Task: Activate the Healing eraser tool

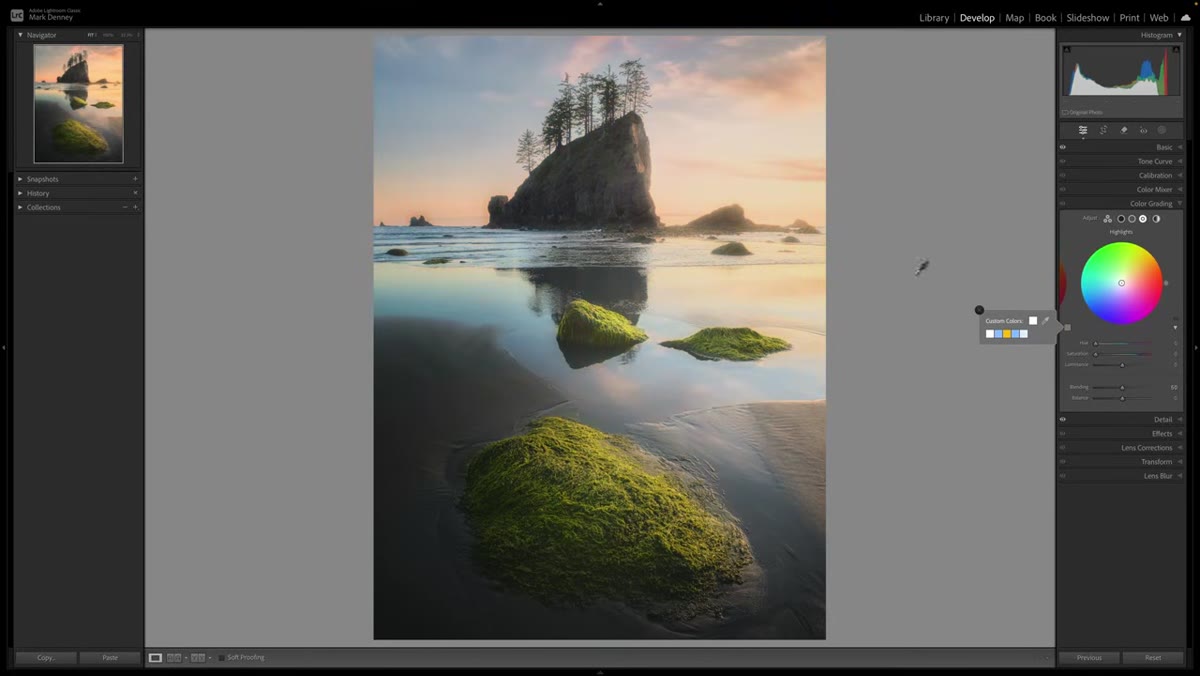Action: (1123, 130)
